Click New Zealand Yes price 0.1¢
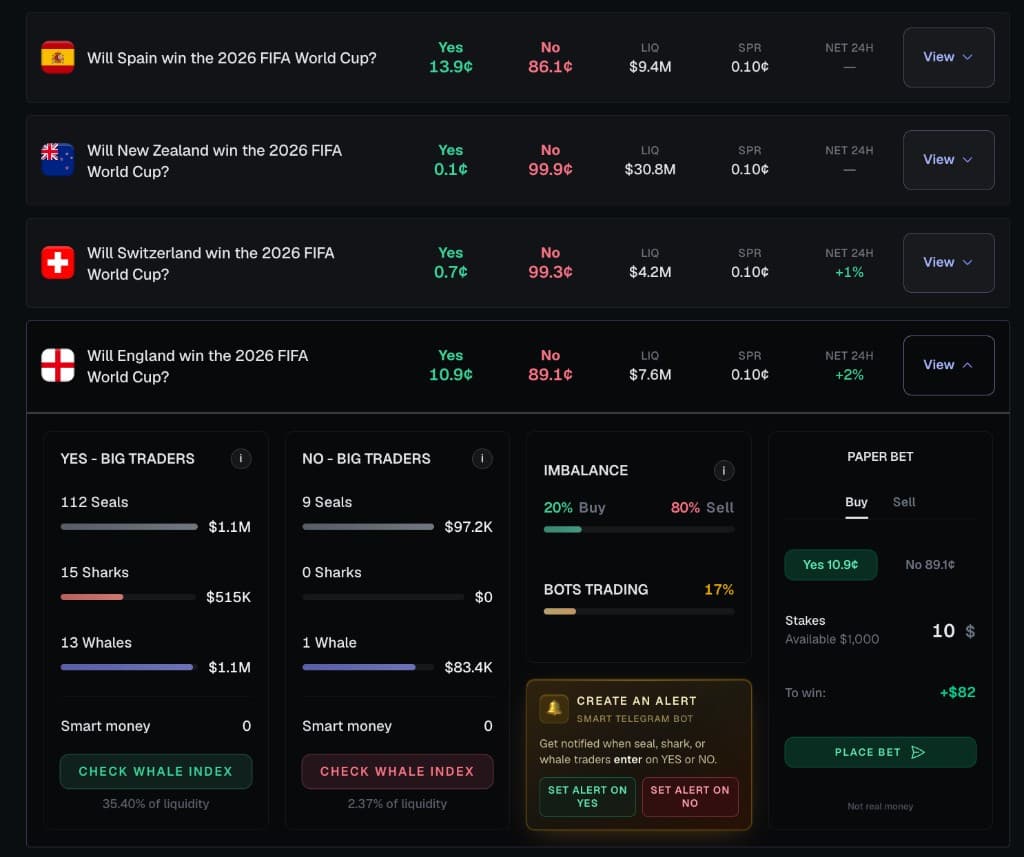 (451, 169)
